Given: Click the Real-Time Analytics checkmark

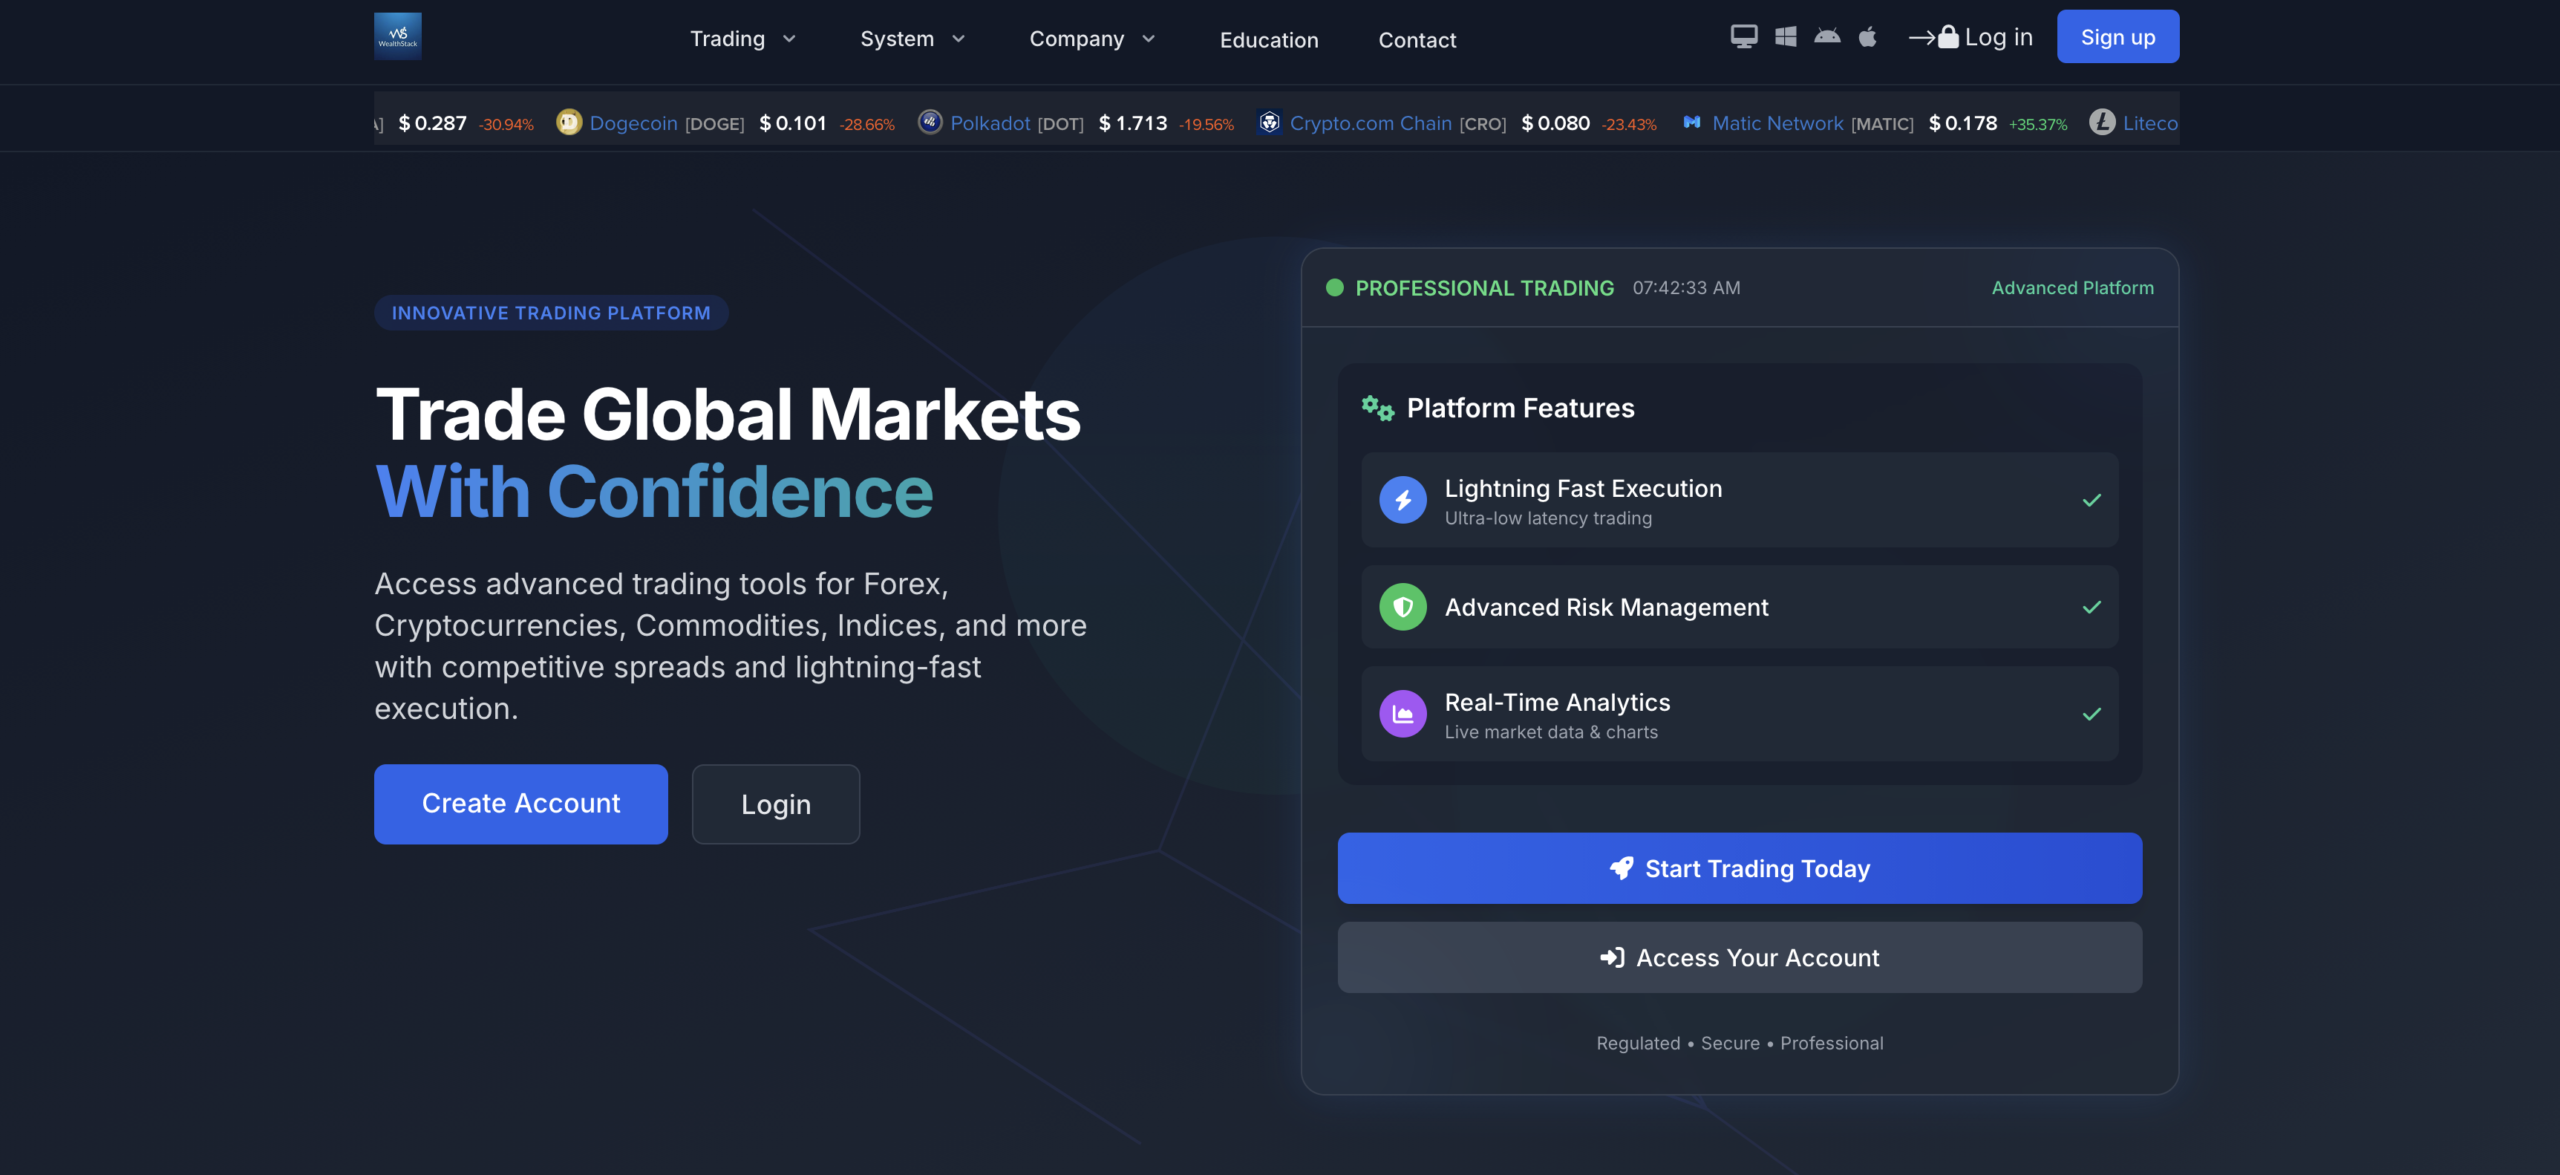Looking at the screenshot, I should tap(2091, 714).
